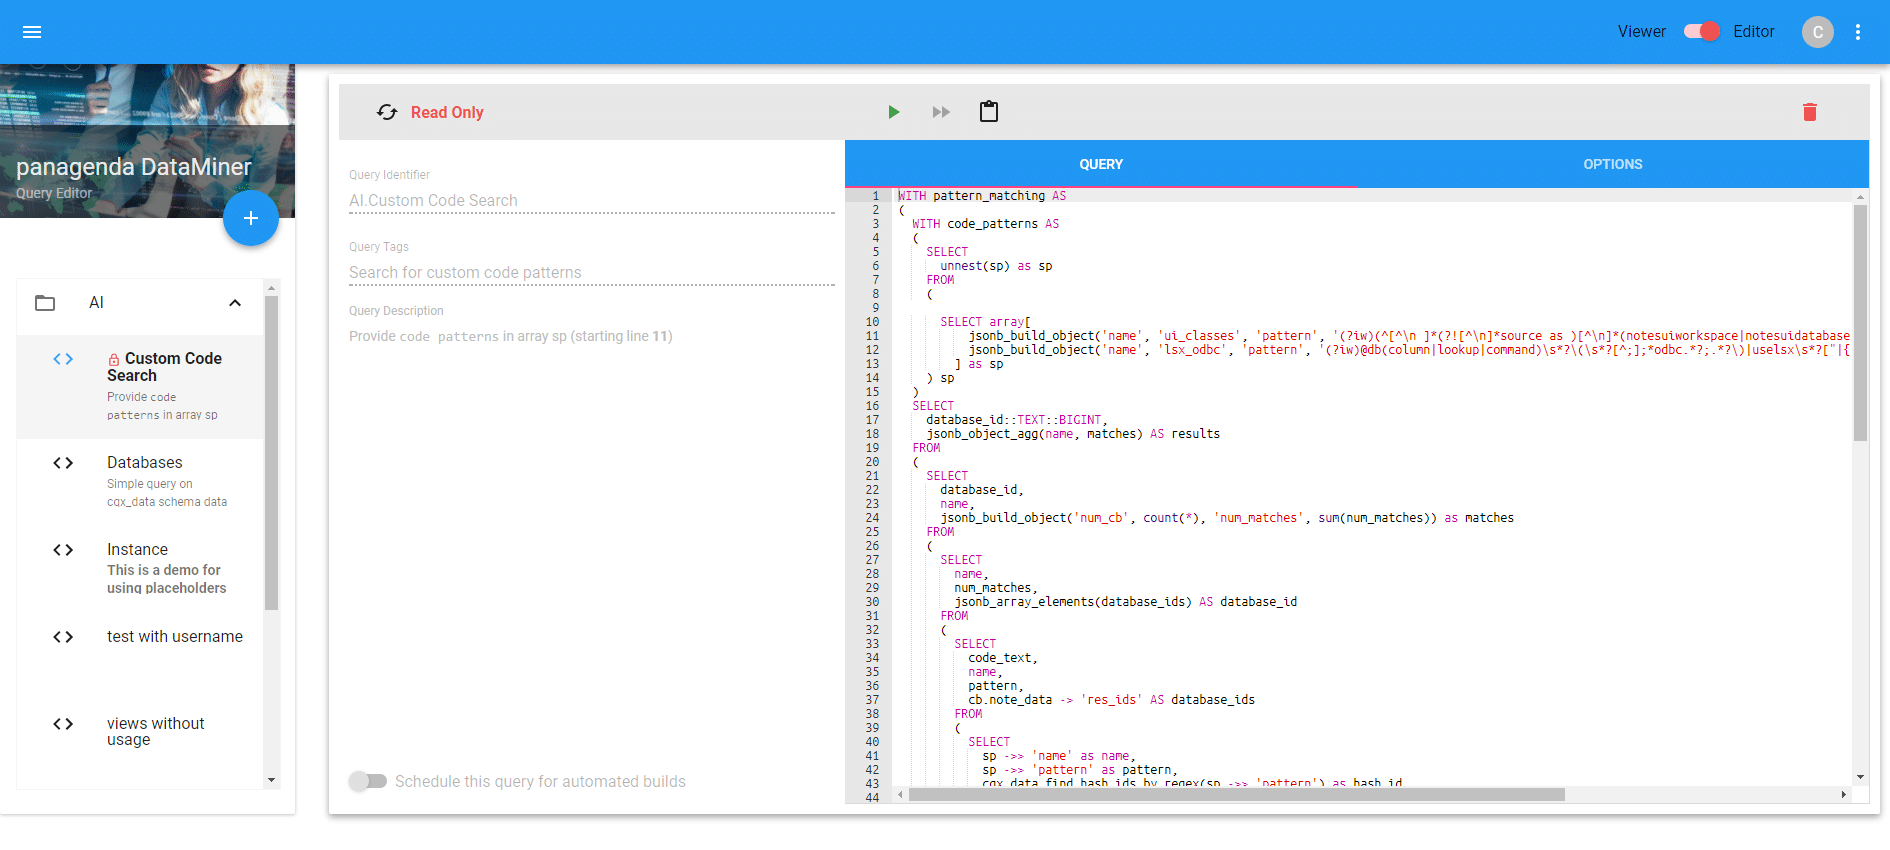
Task: Open the Databases query in the list
Action: pyautogui.click(x=145, y=463)
